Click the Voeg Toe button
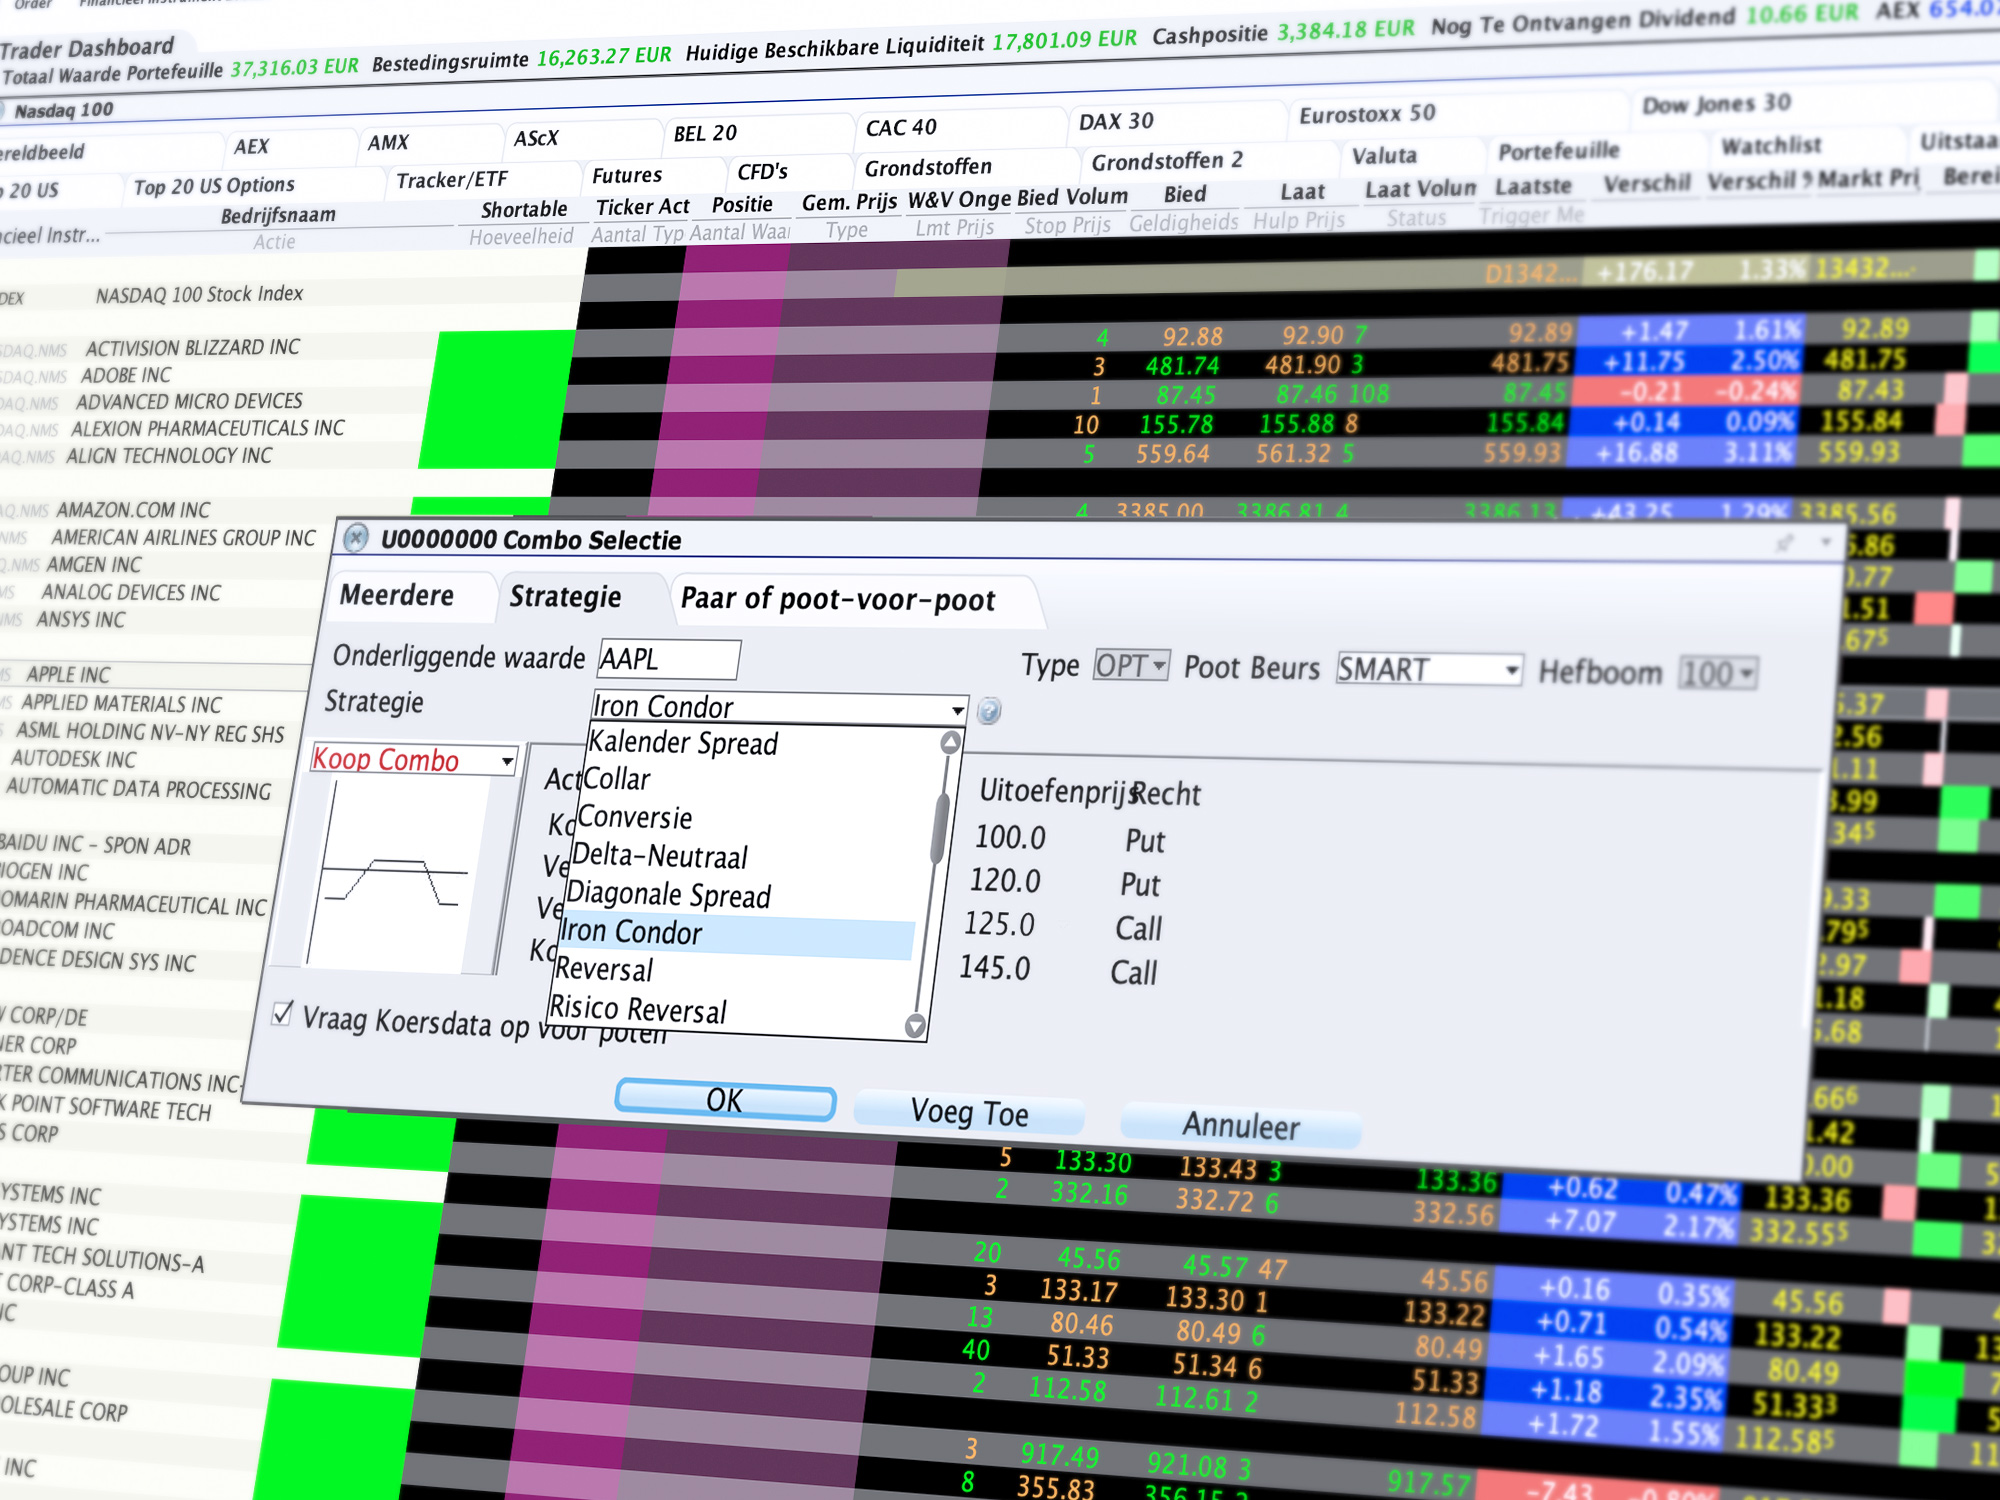The image size is (2000, 1500). (969, 1112)
